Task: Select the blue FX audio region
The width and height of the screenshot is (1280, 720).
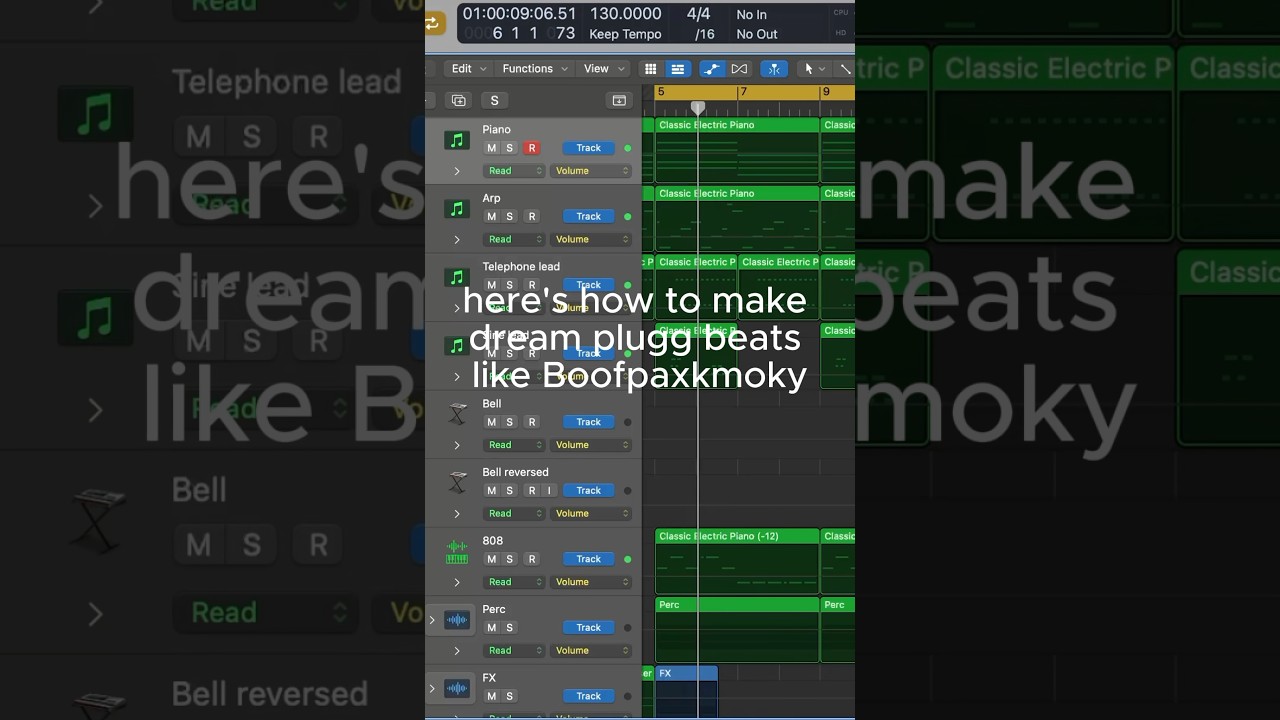Action: pos(687,692)
